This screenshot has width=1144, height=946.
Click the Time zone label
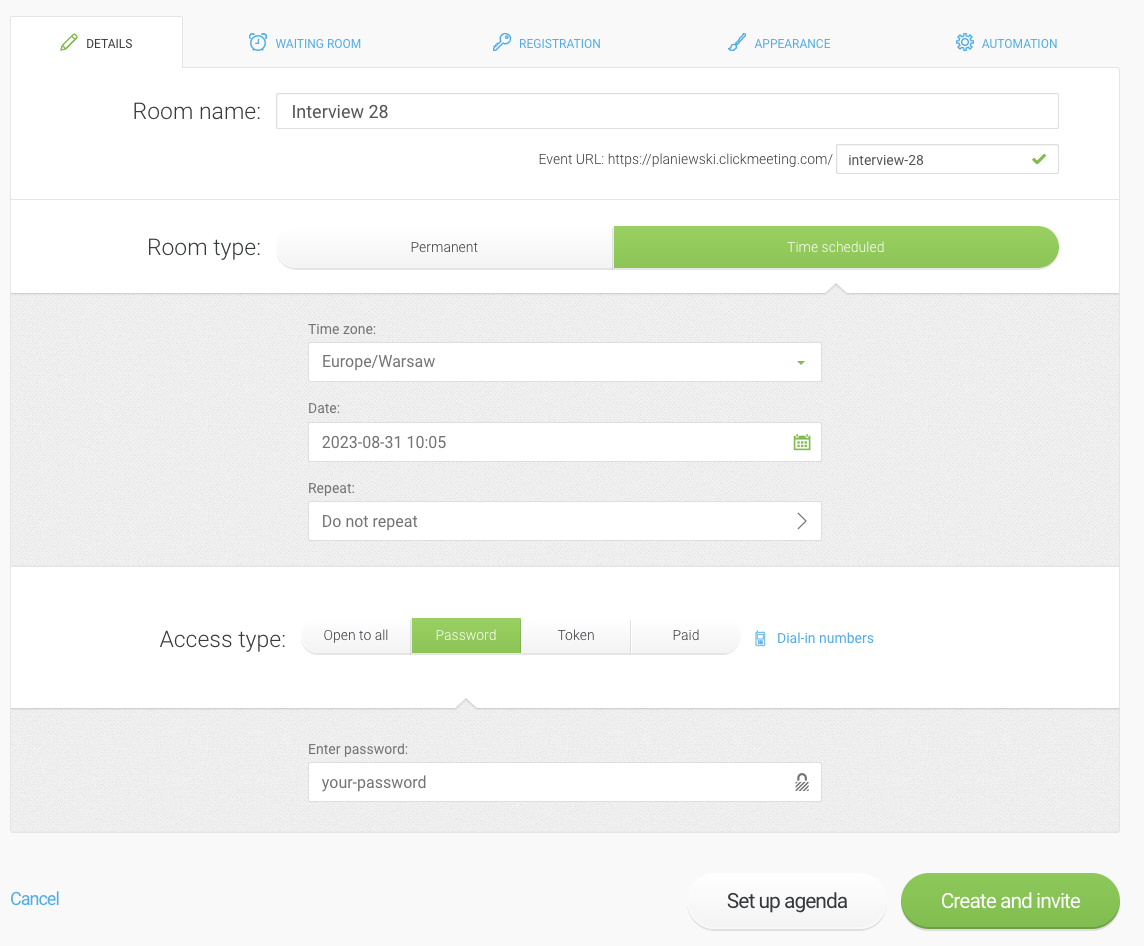(x=342, y=329)
